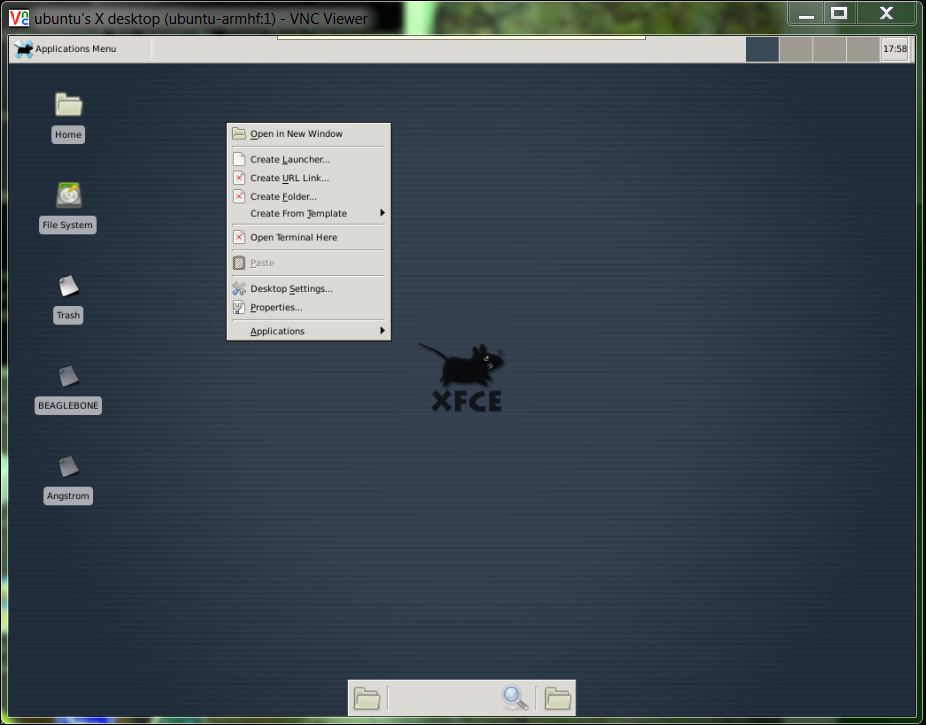This screenshot has width=926, height=725.
Task: Select Create Folder... from the menu
Action: 309,197
